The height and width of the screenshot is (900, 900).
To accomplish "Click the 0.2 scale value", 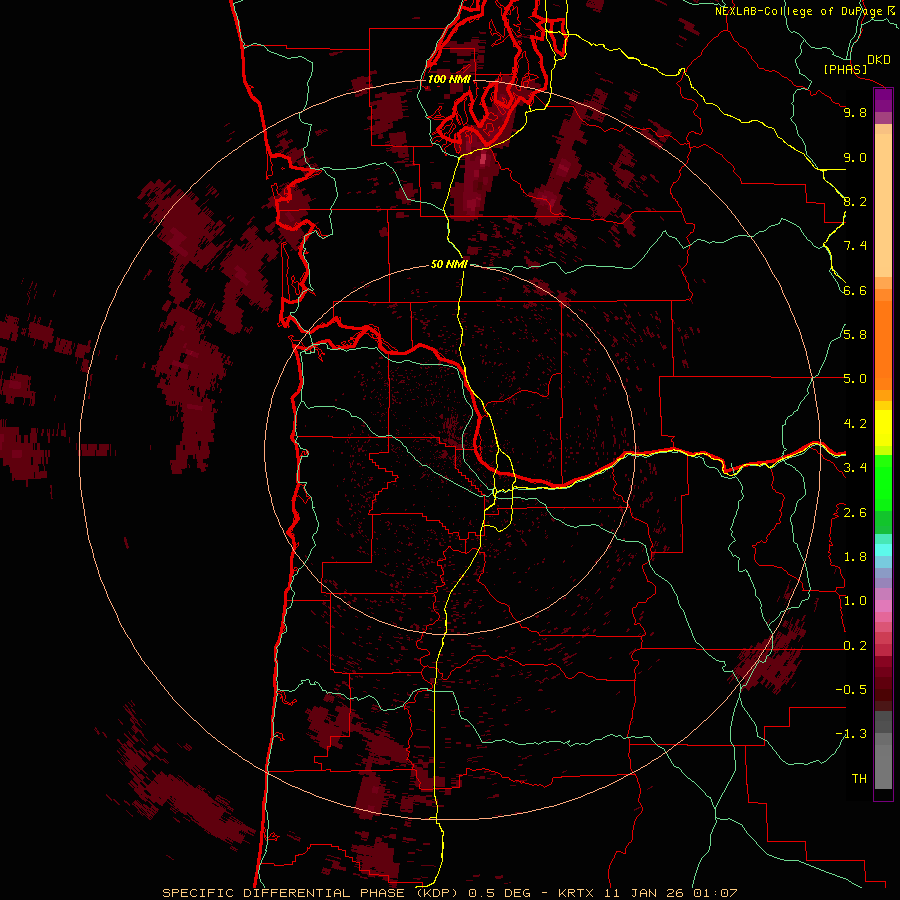I will (x=855, y=646).
